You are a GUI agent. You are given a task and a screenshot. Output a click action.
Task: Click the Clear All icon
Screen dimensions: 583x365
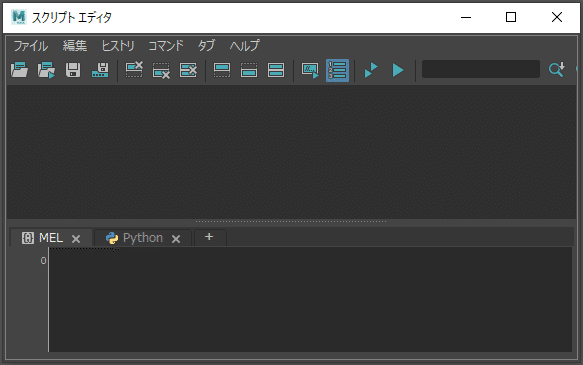(188, 70)
